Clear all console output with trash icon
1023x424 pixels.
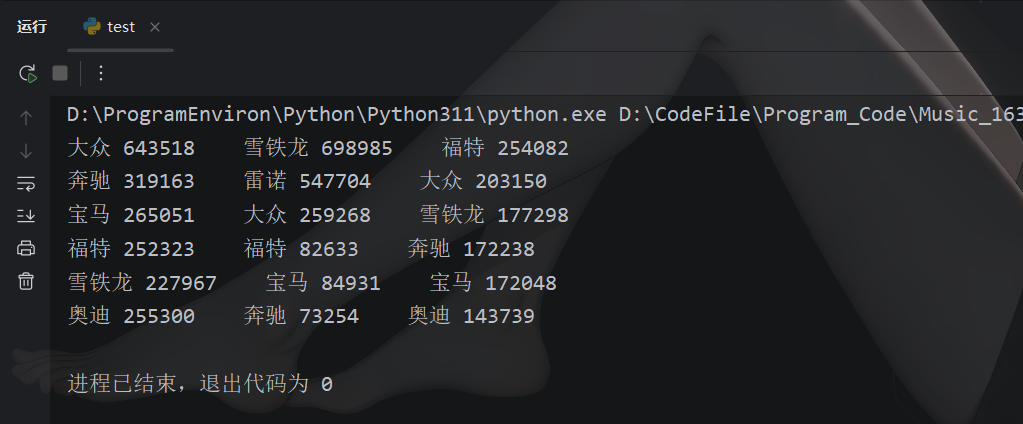click(x=26, y=281)
